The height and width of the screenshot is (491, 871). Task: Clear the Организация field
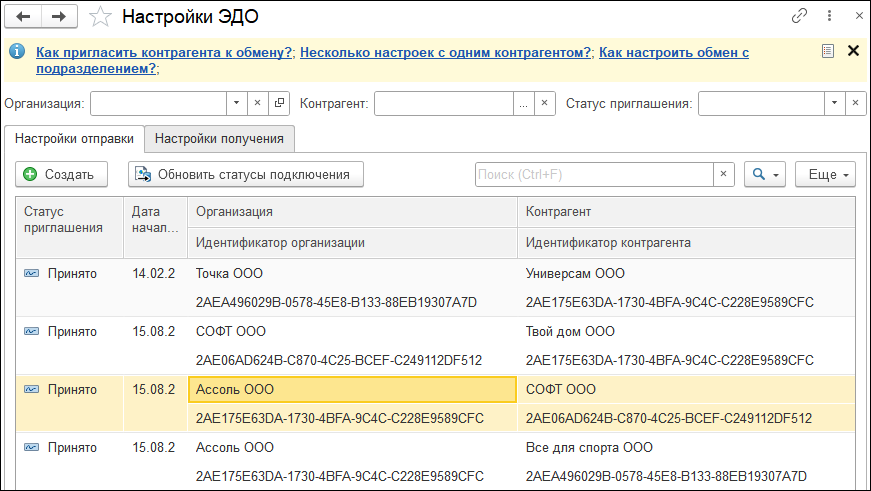pos(257,103)
